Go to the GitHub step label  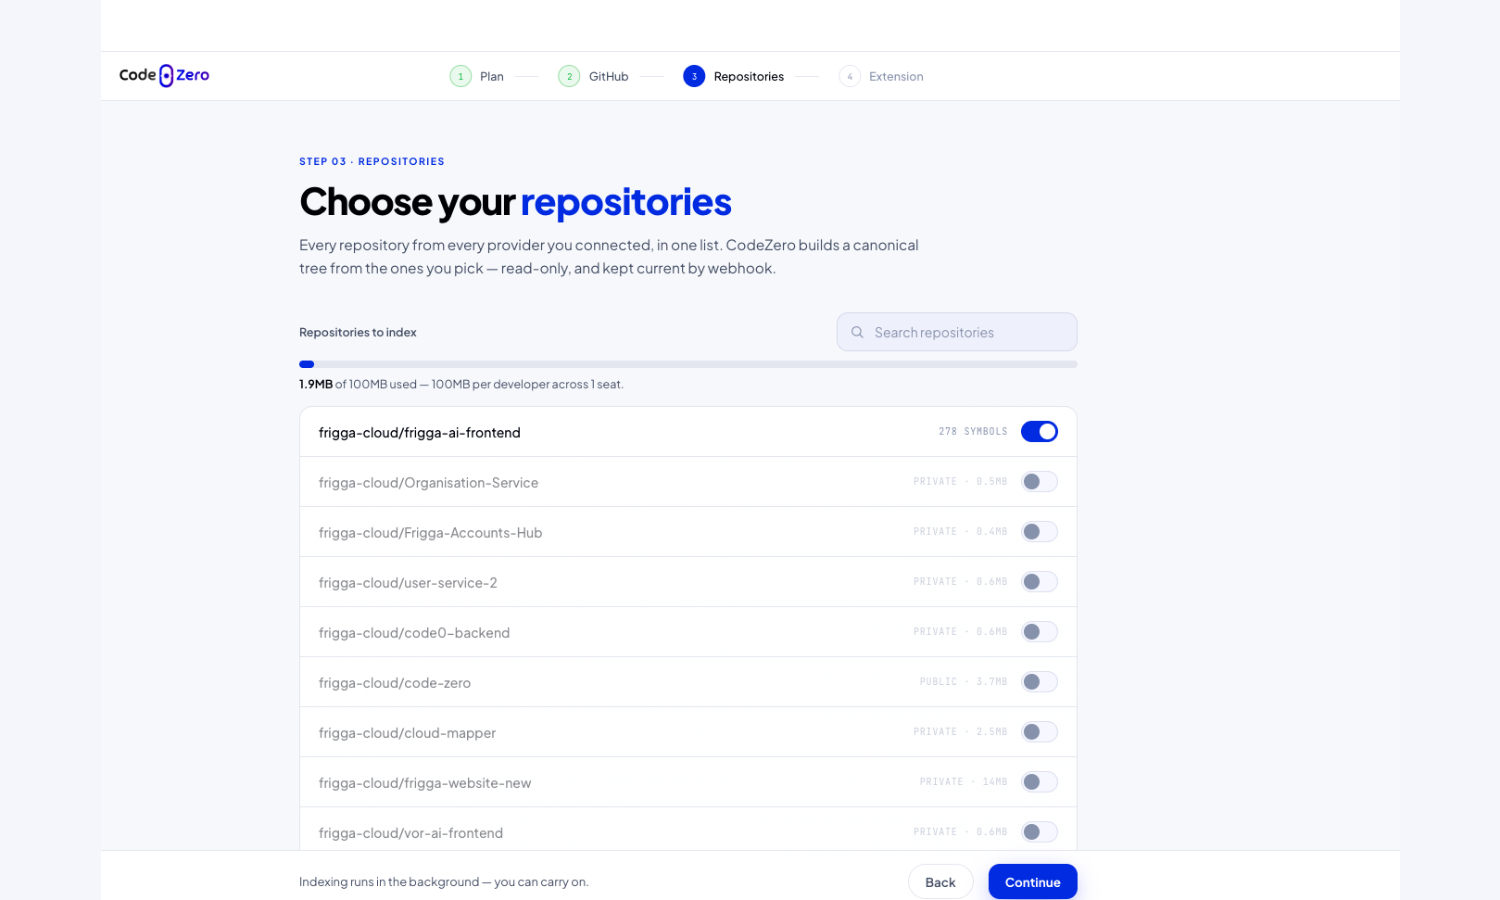coord(608,76)
